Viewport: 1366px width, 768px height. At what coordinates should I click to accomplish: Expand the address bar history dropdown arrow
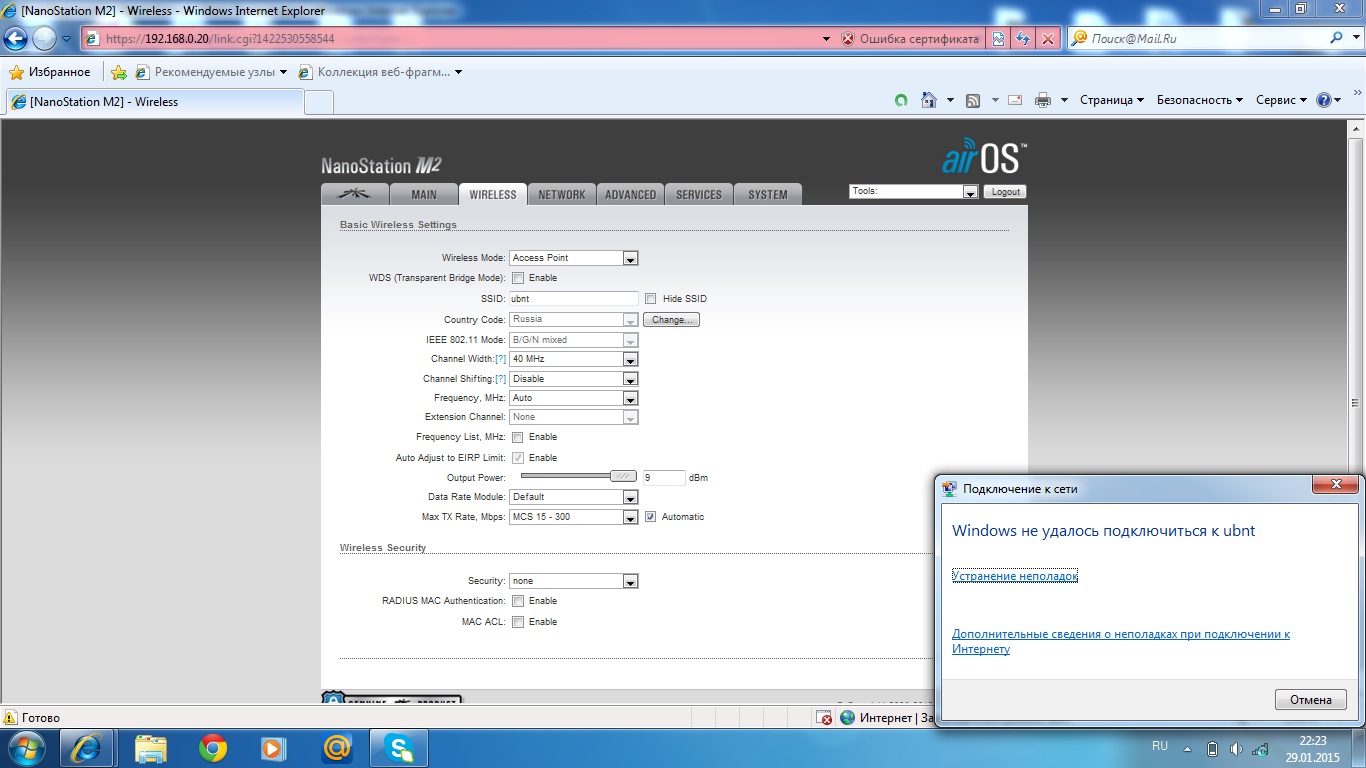click(x=826, y=39)
